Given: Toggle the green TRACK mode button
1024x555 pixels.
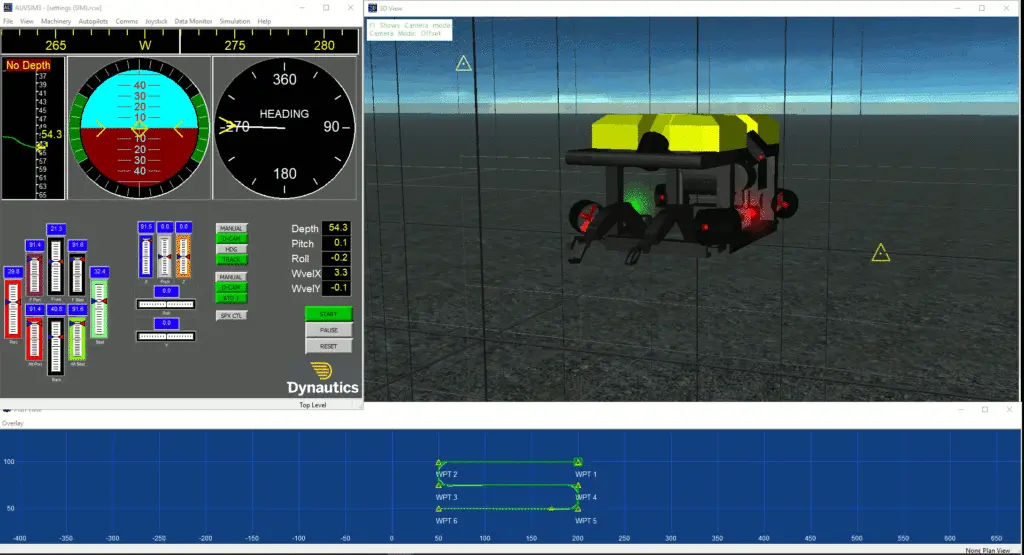Looking at the screenshot, I should [x=231, y=260].
